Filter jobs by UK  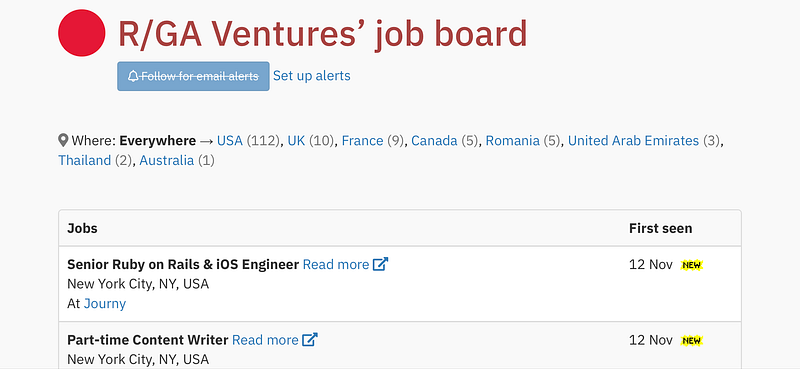pyautogui.click(x=296, y=141)
